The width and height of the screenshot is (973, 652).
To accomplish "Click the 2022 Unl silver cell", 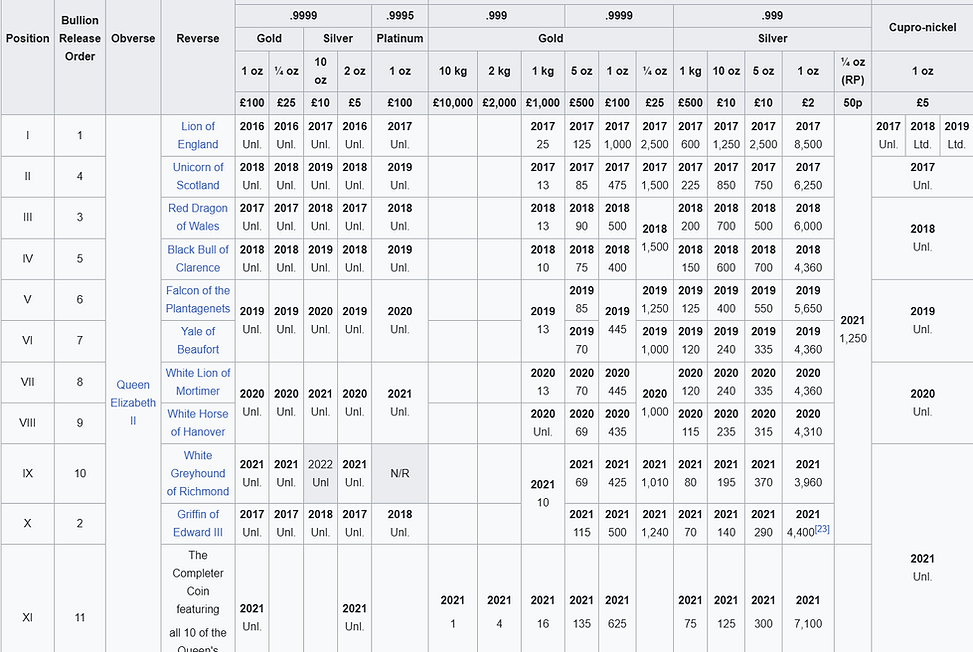I will tap(320, 473).
